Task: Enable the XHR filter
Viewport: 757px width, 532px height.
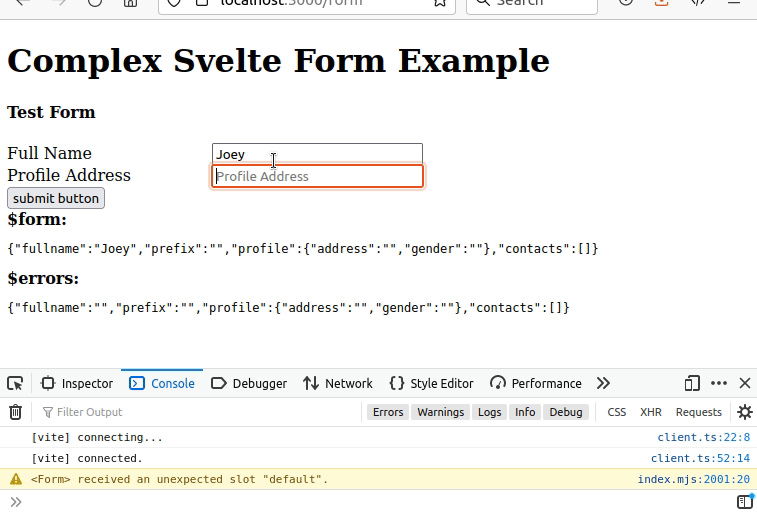Action: (650, 412)
